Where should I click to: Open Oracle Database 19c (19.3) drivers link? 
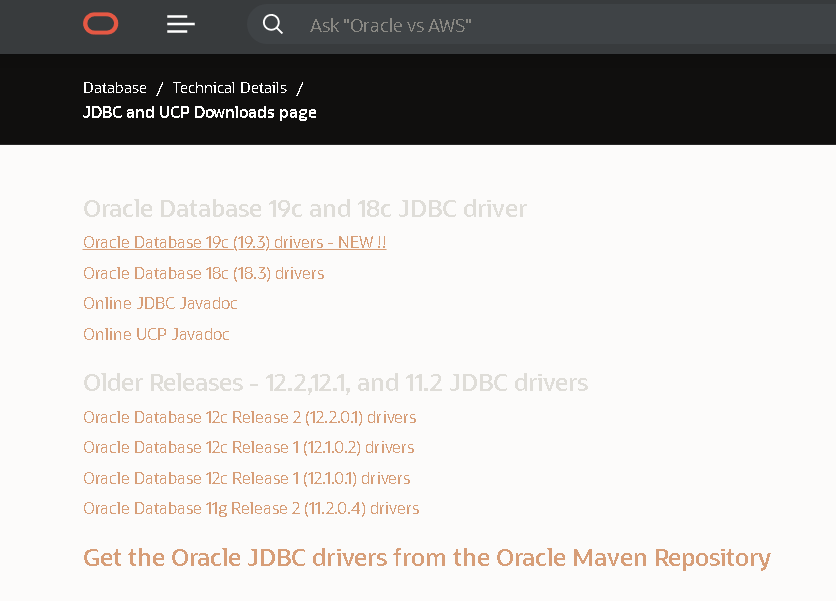point(234,243)
